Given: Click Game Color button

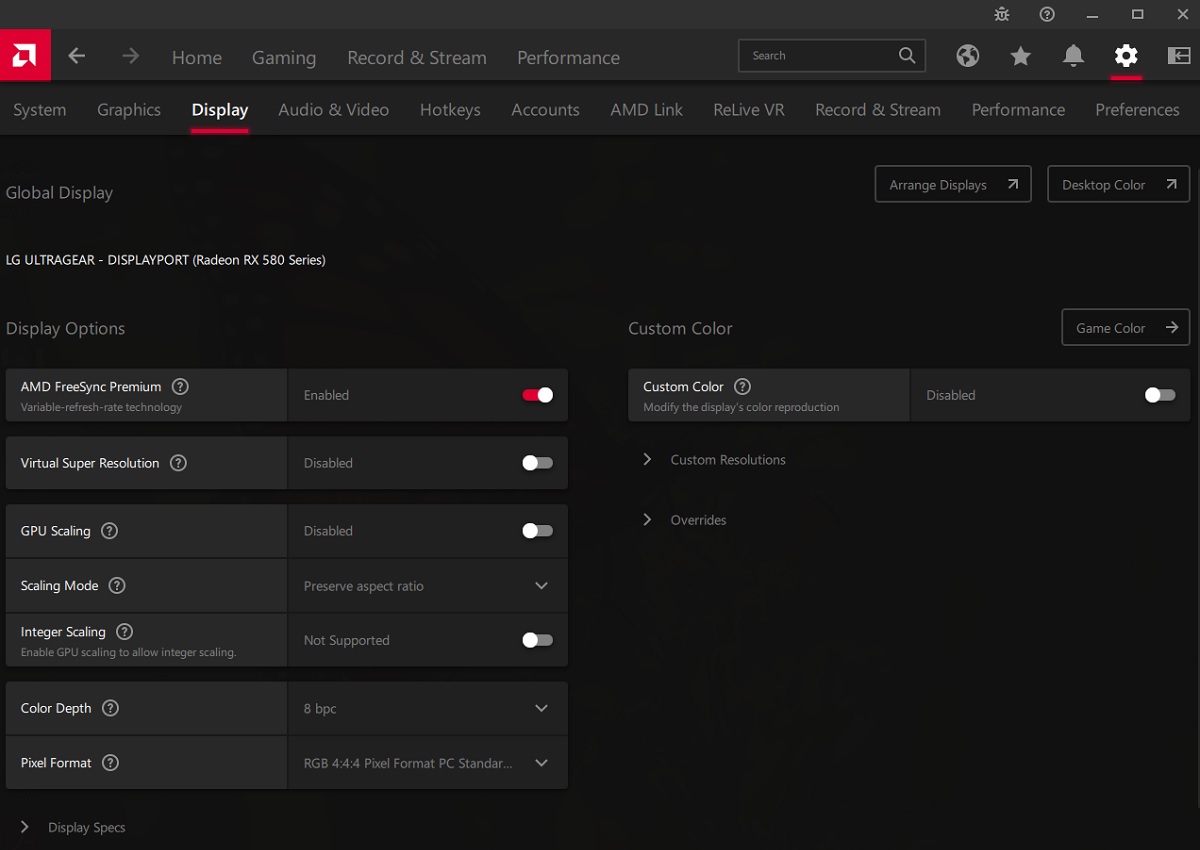Looking at the screenshot, I should (1126, 328).
